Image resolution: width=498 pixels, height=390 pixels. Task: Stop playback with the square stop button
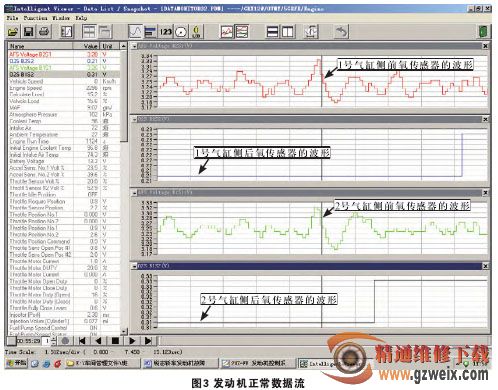pyautogui.click(x=115, y=341)
